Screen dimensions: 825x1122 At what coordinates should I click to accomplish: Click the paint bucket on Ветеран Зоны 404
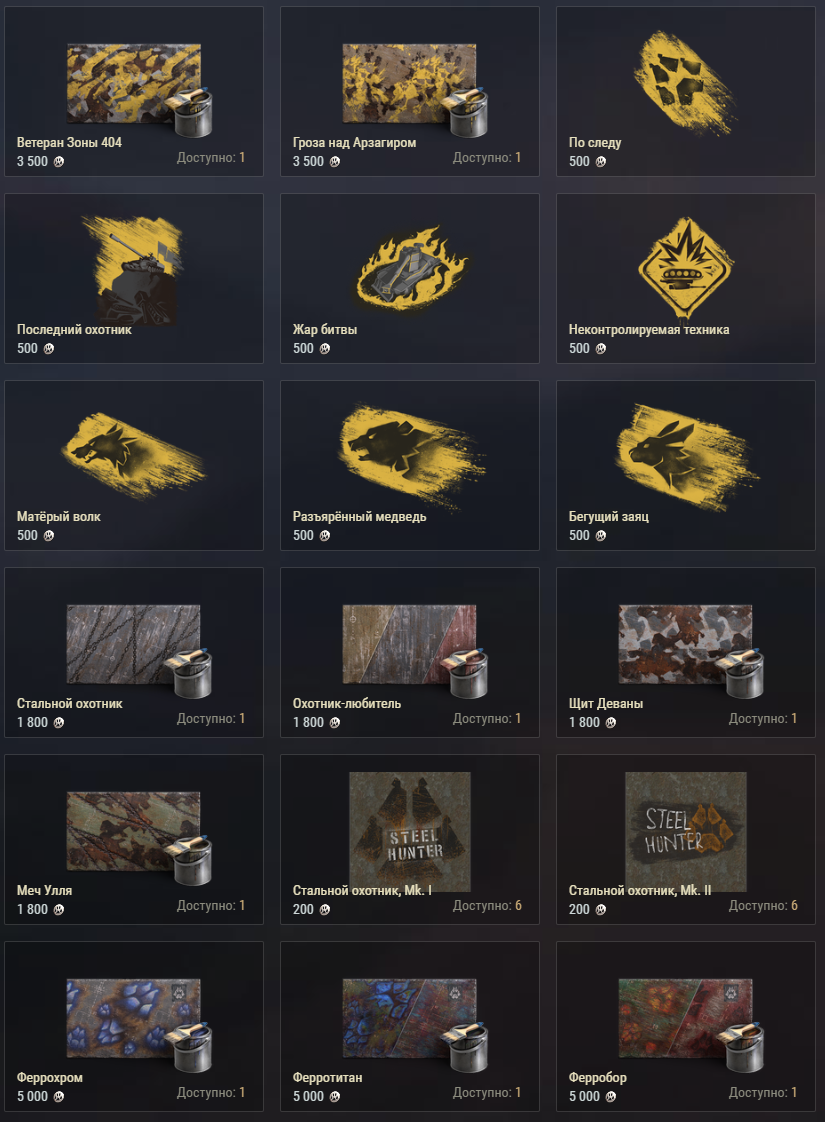point(192,113)
